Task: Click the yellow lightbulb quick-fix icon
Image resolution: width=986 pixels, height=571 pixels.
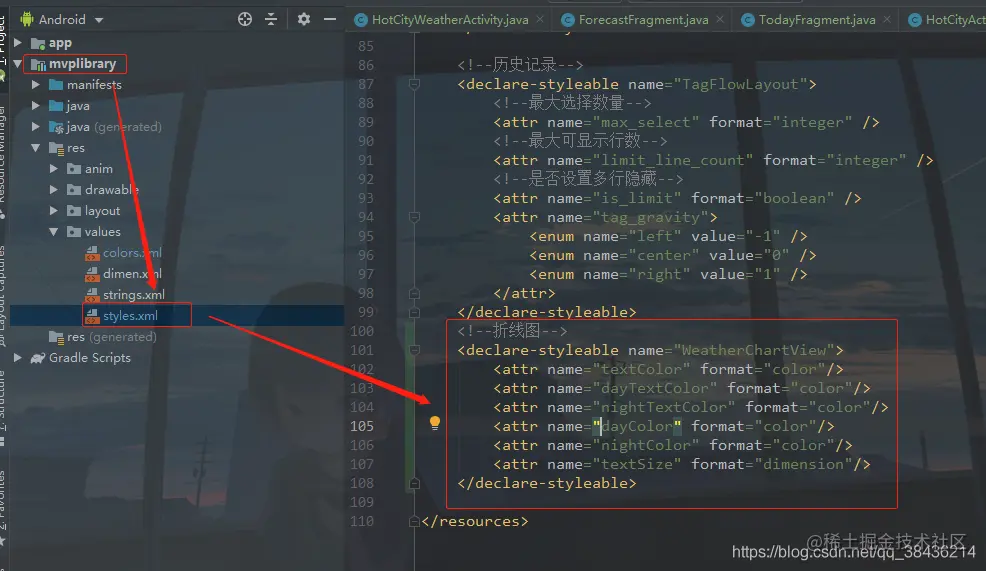Action: point(435,423)
